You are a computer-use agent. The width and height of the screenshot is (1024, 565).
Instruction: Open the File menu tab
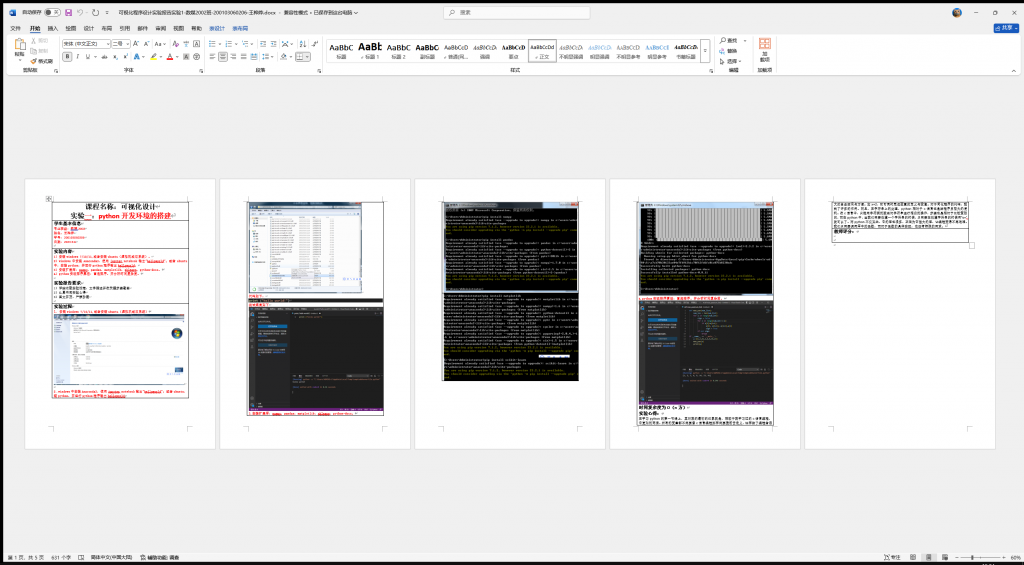(x=15, y=28)
